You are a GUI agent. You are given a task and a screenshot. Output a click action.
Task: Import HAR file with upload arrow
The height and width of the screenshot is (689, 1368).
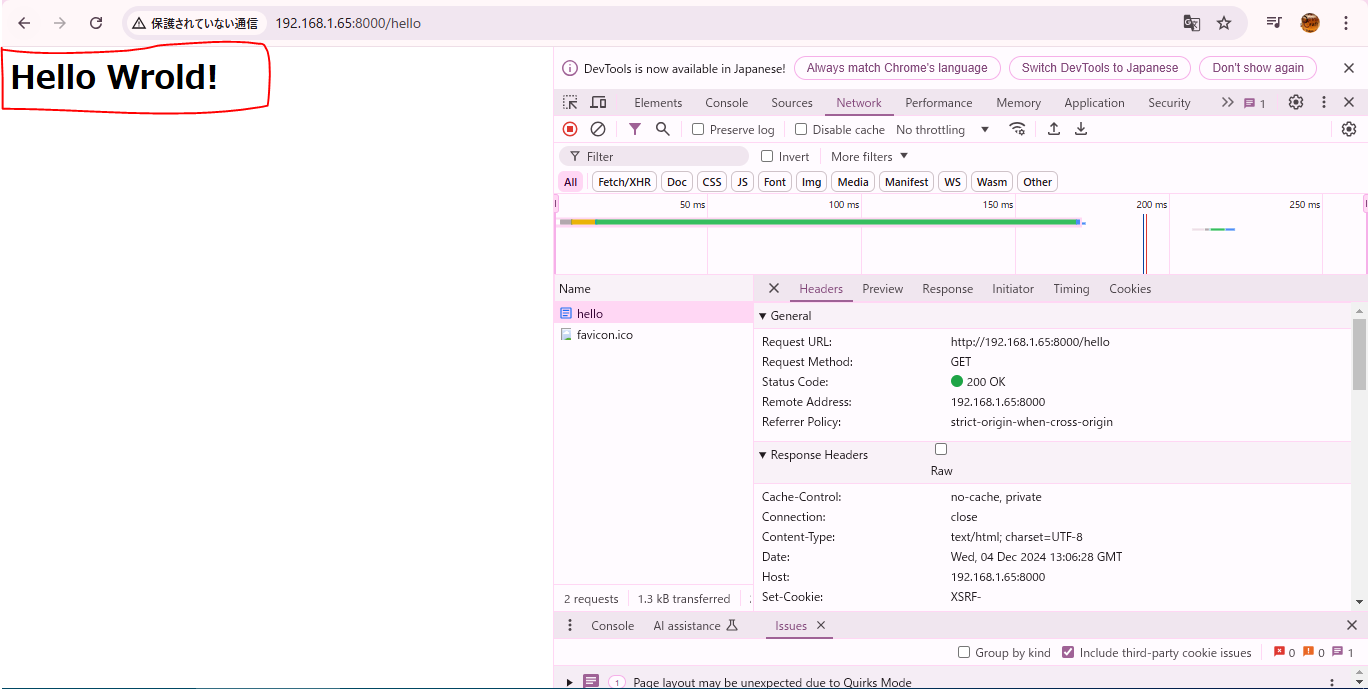pyautogui.click(x=1054, y=129)
